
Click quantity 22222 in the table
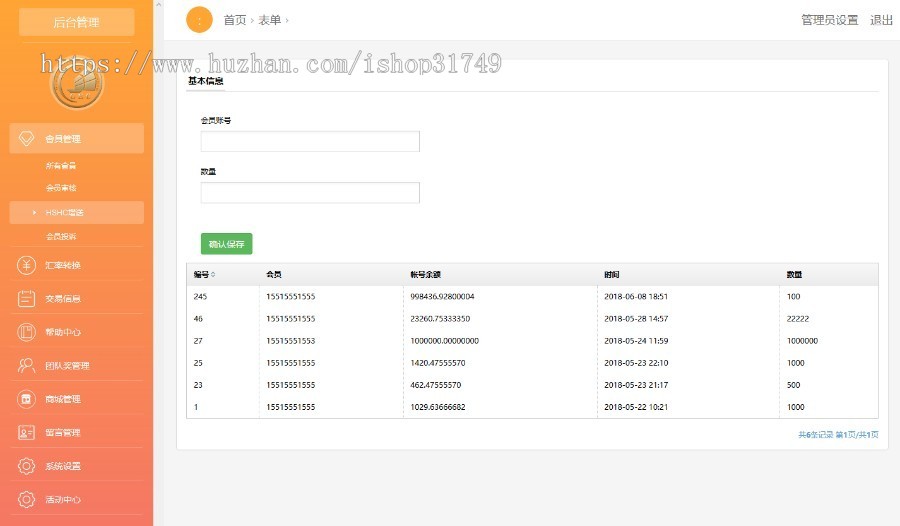(x=798, y=318)
